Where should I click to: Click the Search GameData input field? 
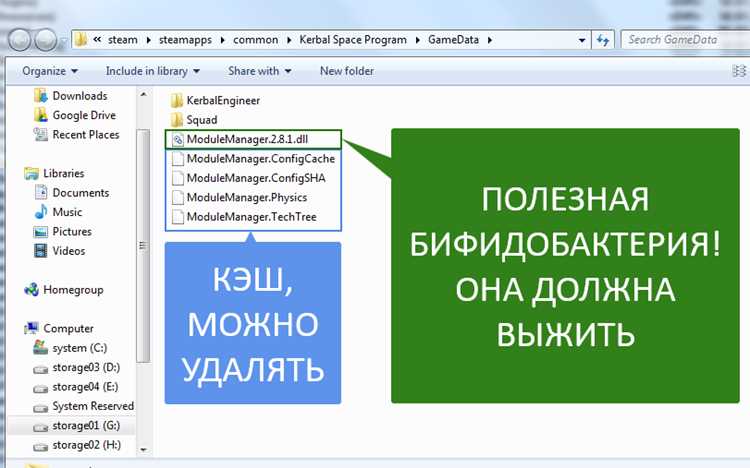coord(684,40)
